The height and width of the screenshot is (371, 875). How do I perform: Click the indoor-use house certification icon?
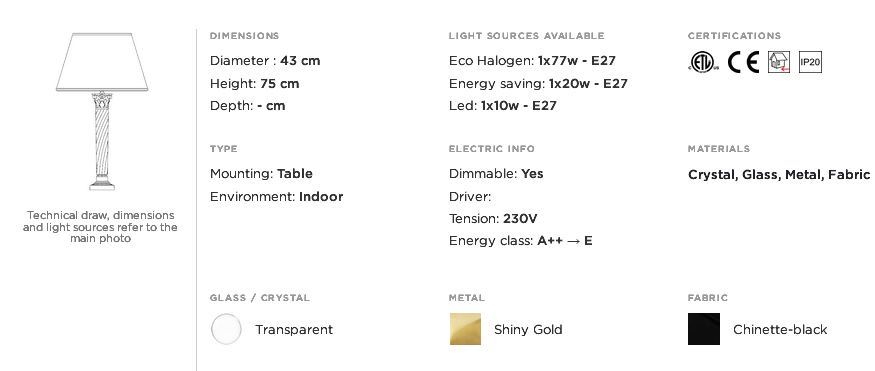click(x=778, y=61)
